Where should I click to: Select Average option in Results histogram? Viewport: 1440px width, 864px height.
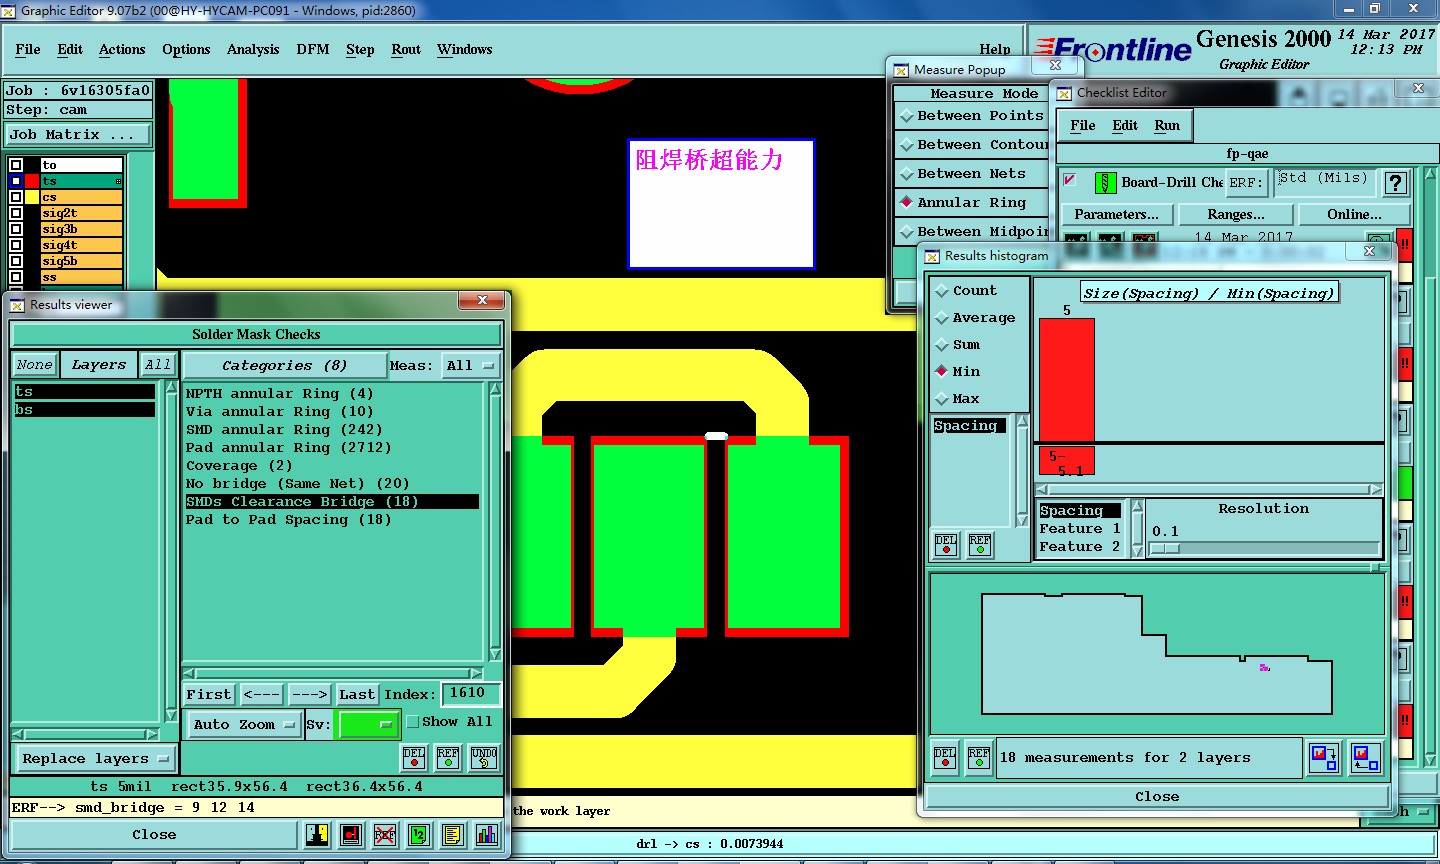974,318
